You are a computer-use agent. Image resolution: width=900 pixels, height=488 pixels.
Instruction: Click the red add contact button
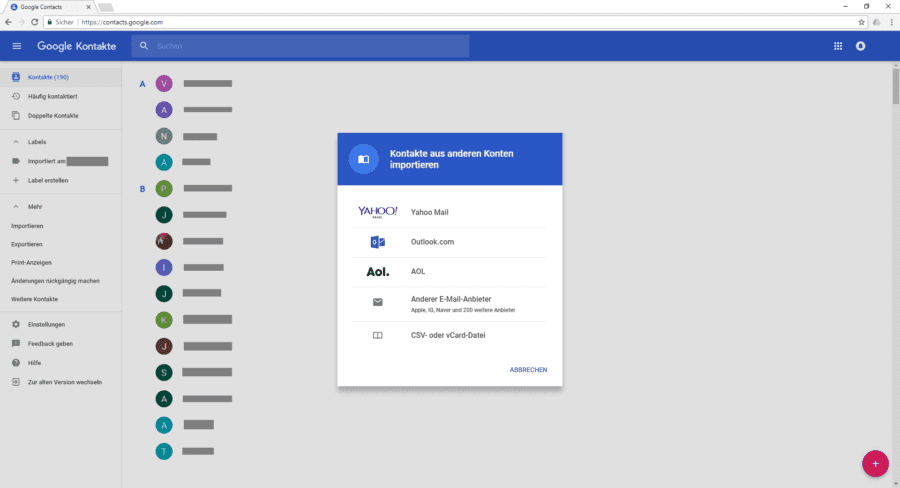(x=875, y=463)
